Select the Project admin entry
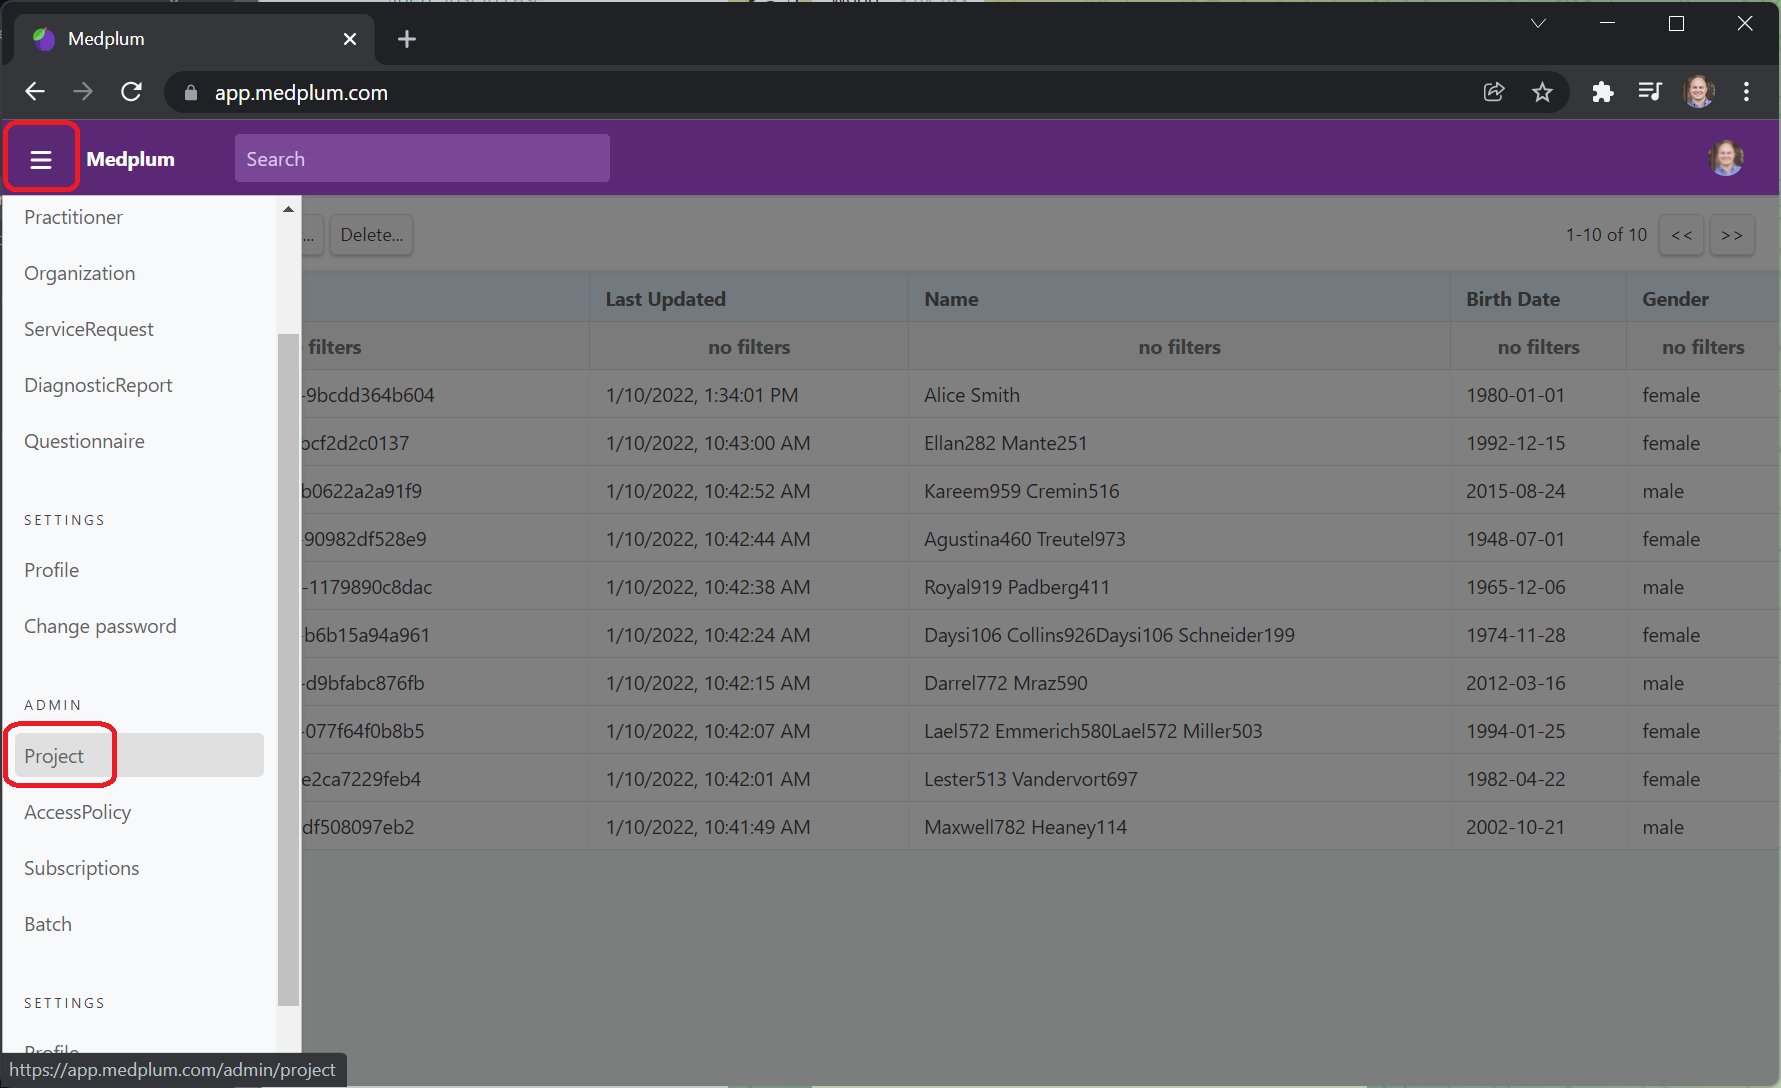 pyautogui.click(x=55, y=756)
